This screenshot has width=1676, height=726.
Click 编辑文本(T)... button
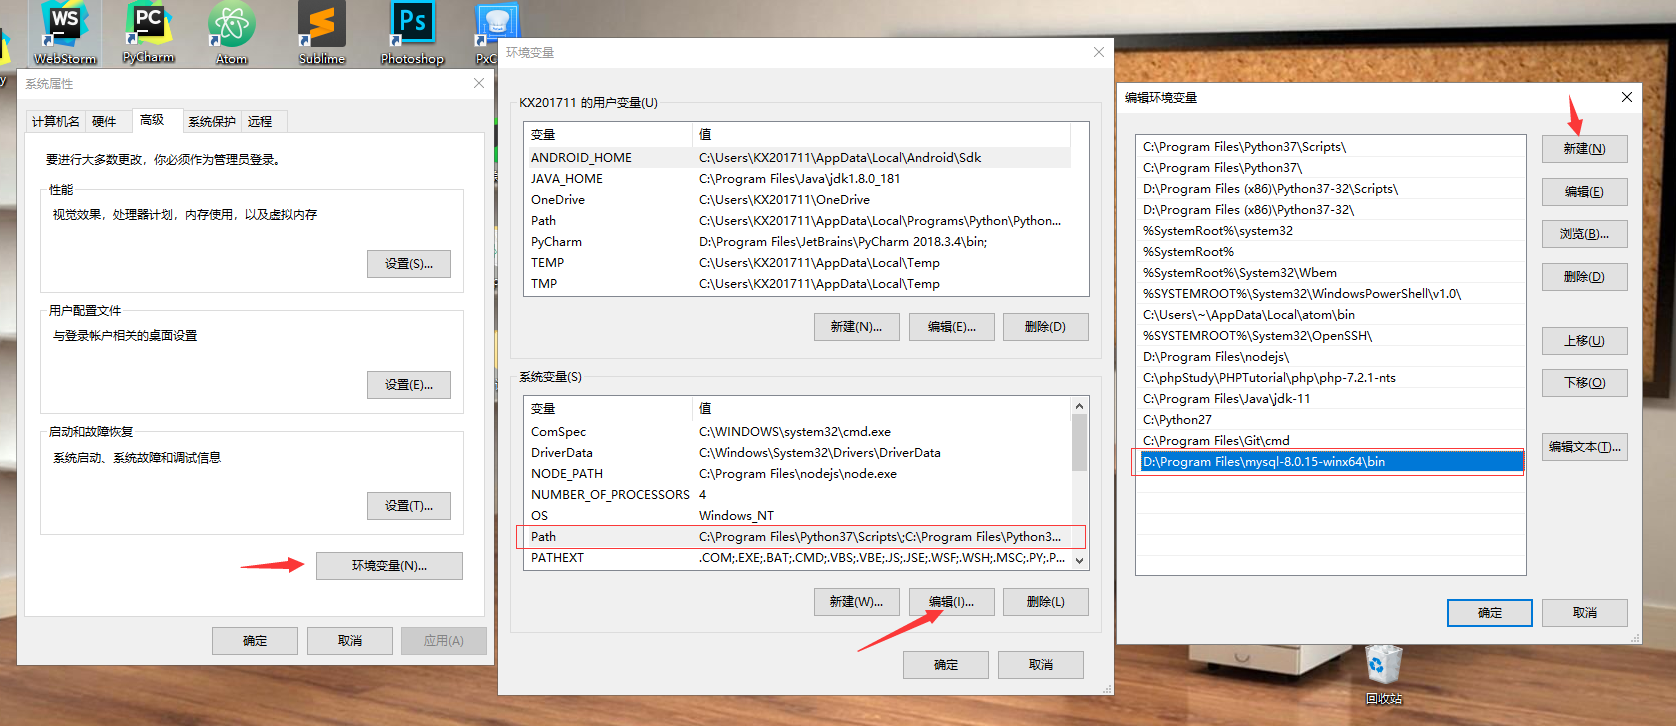point(1585,447)
